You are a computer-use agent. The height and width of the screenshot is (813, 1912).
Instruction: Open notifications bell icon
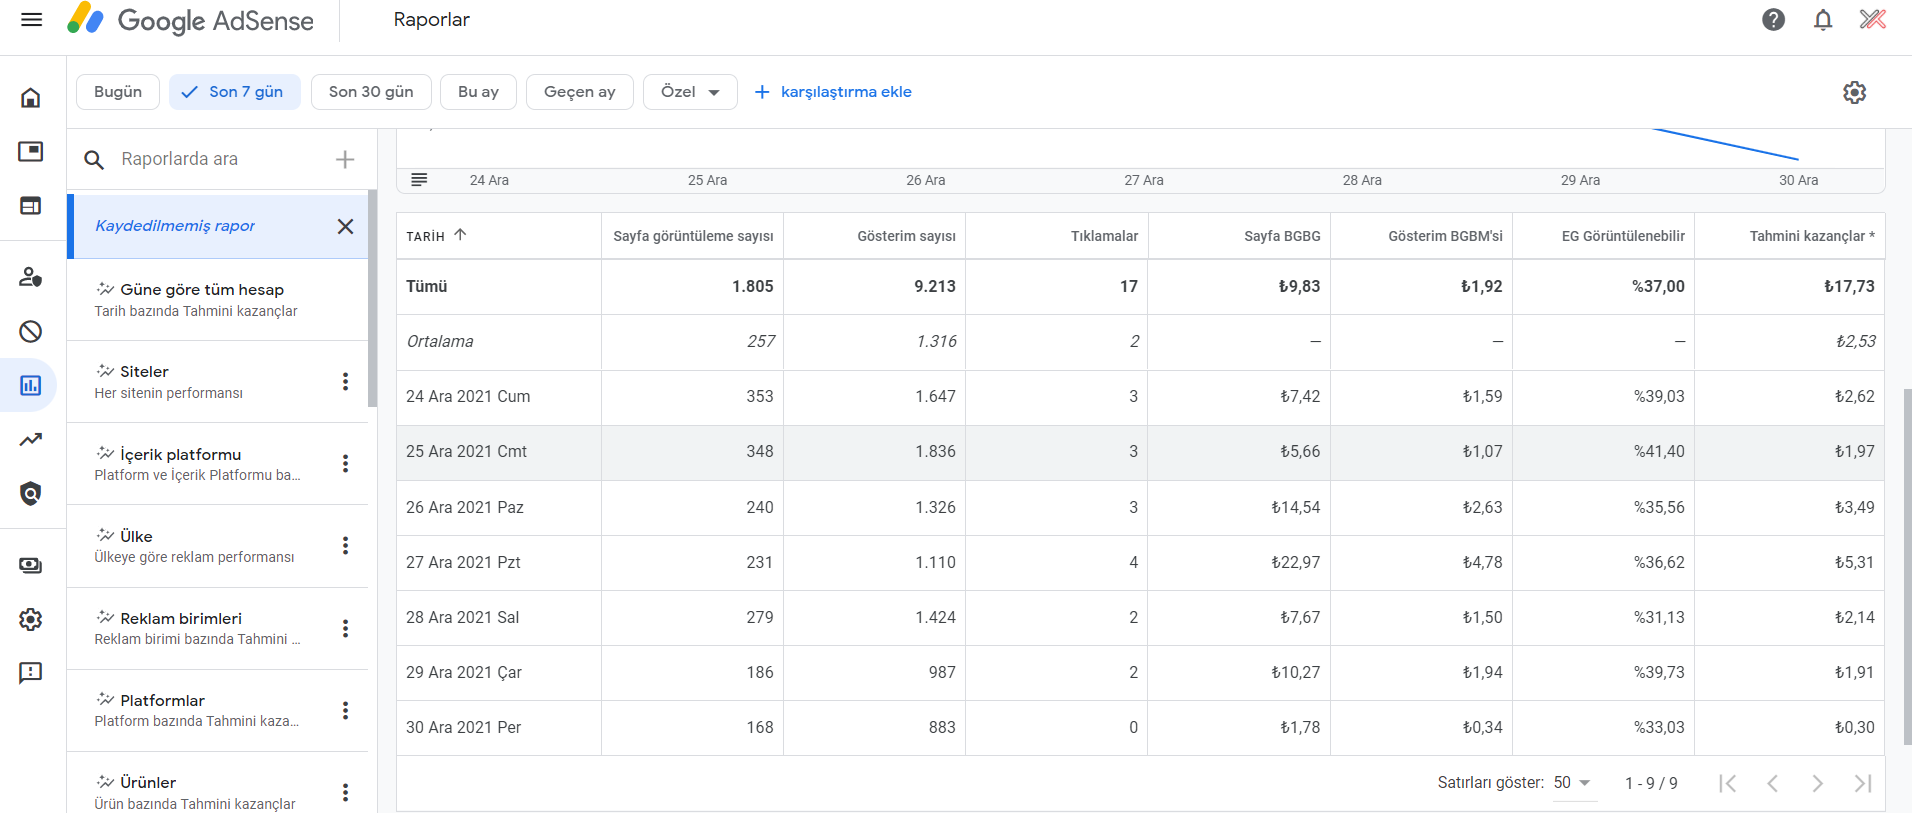tap(1823, 20)
